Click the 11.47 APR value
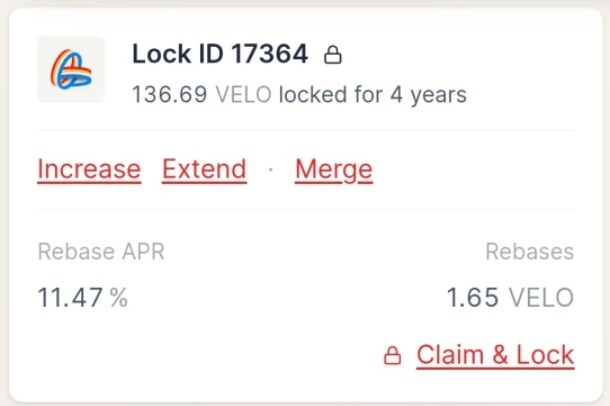 click(70, 298)
